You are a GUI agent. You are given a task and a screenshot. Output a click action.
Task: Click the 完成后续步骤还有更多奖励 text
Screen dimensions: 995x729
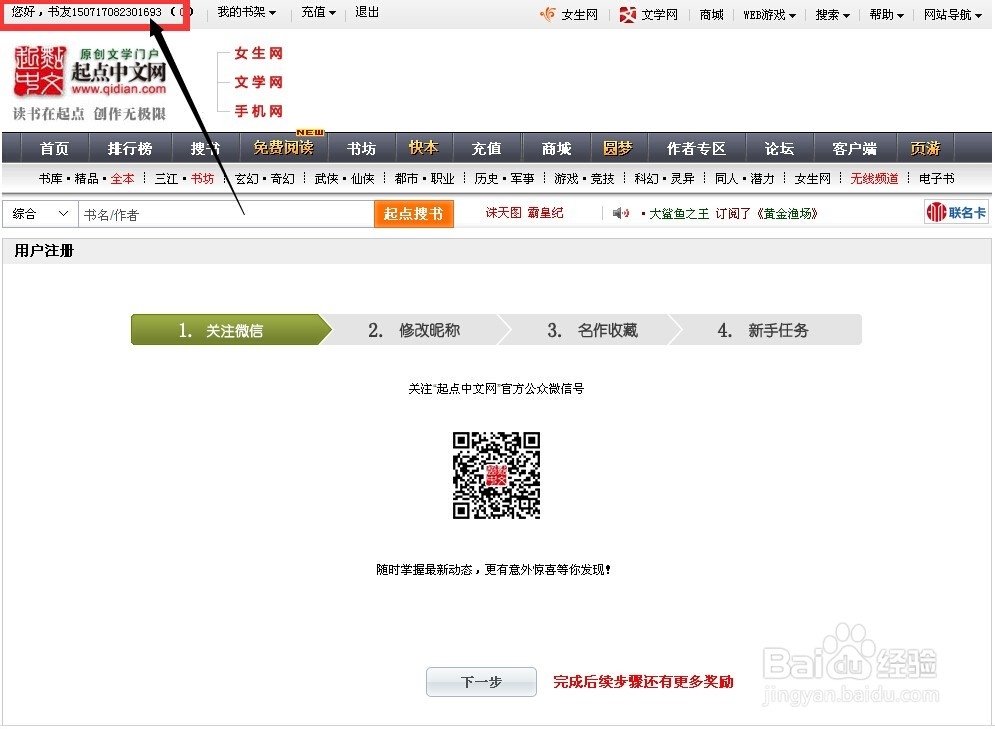tap(643, 682)
